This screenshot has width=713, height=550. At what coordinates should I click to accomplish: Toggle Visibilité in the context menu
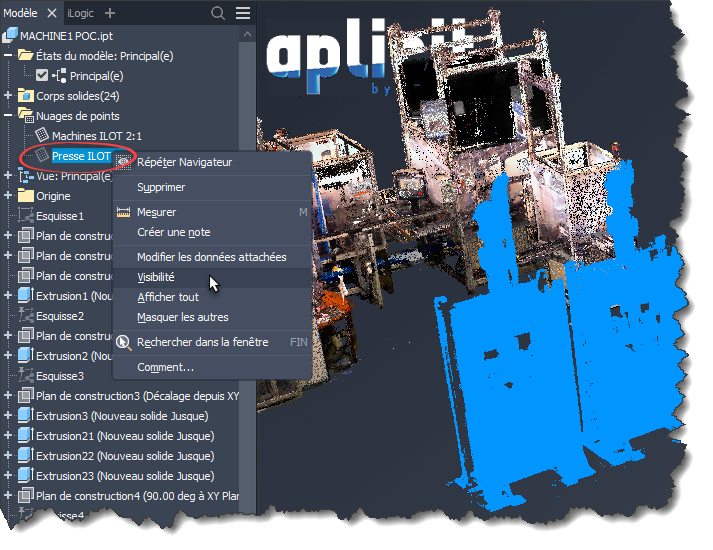pos(155,277)
